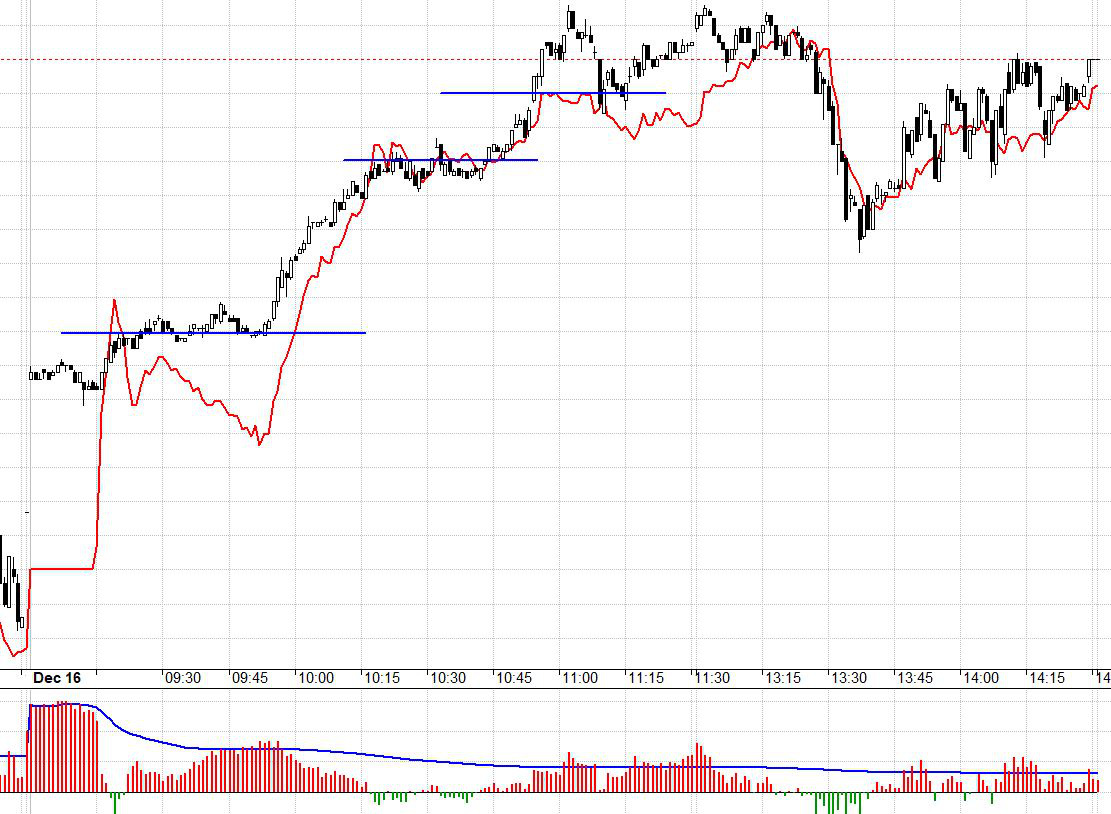Click the 13:45 time axis label
1111x814 pixels.
coord(915,678)
